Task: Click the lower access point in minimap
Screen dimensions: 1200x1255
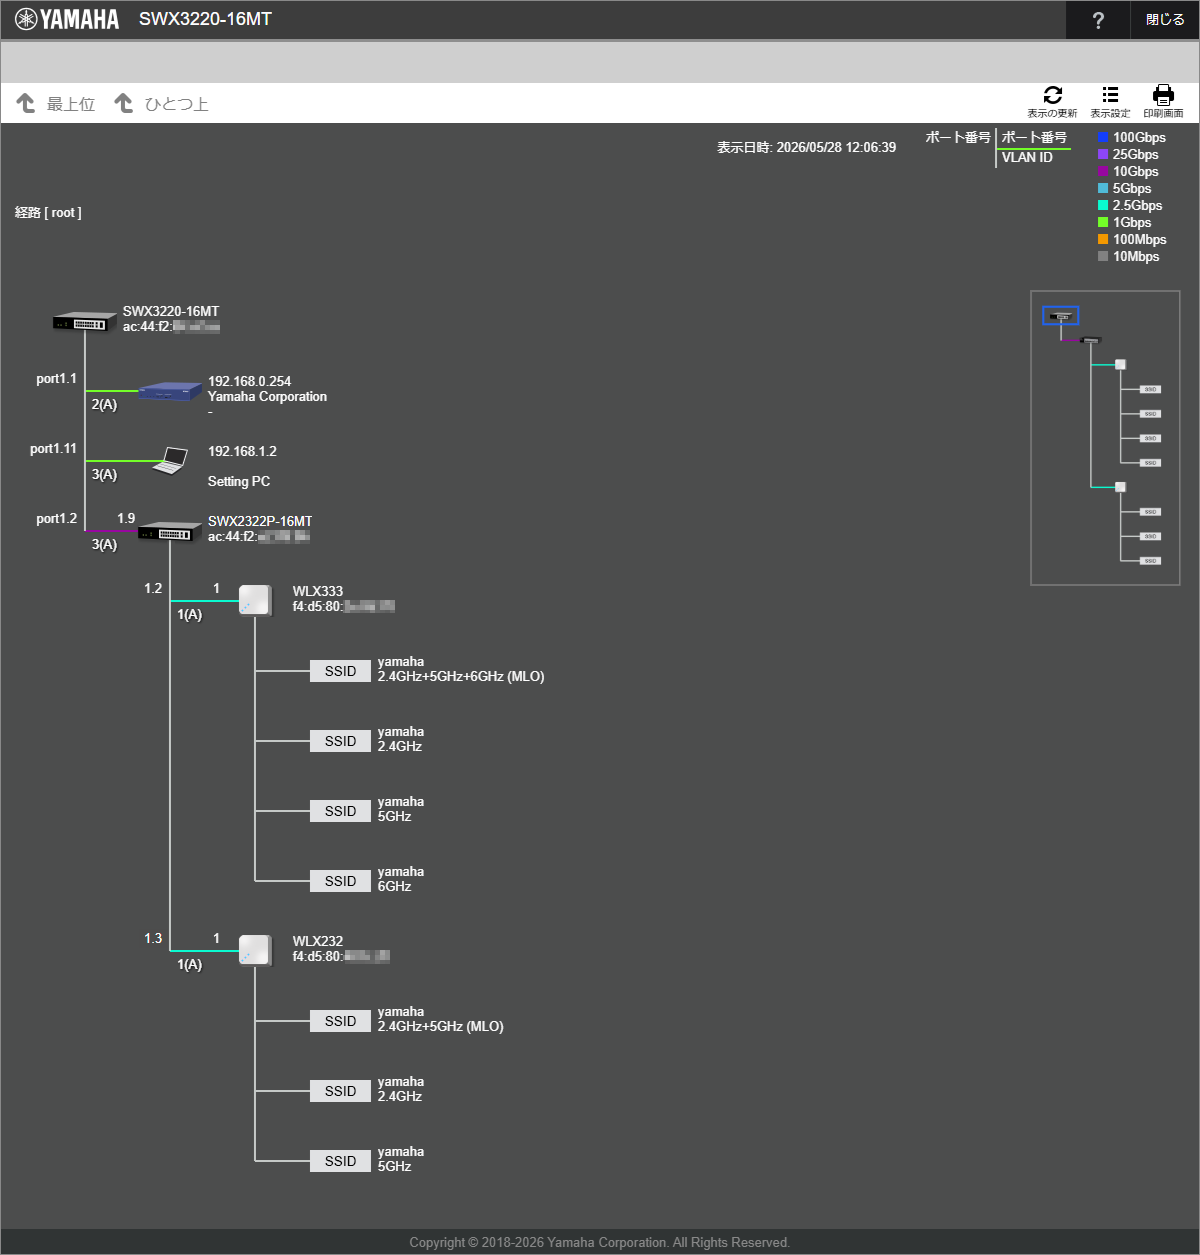Action: [1120, 487]
